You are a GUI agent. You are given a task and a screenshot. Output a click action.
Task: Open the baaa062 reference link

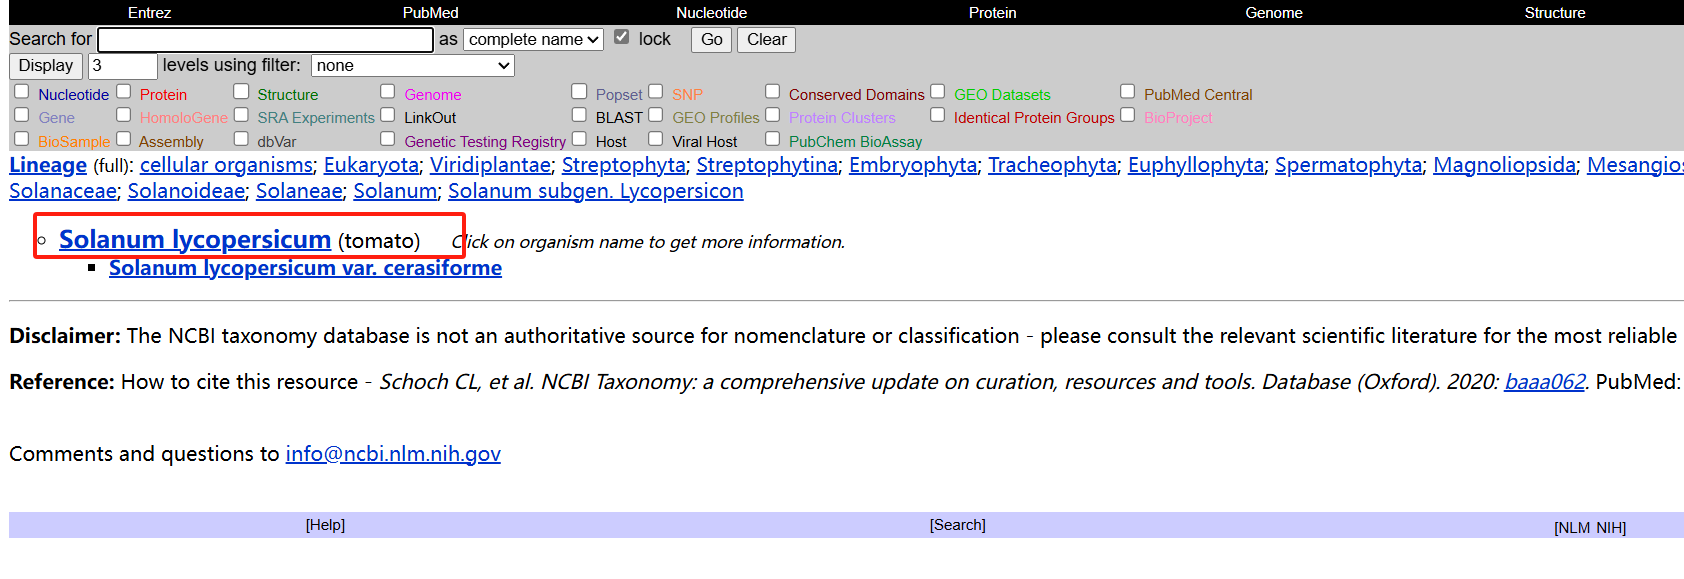pos(1544,382)
